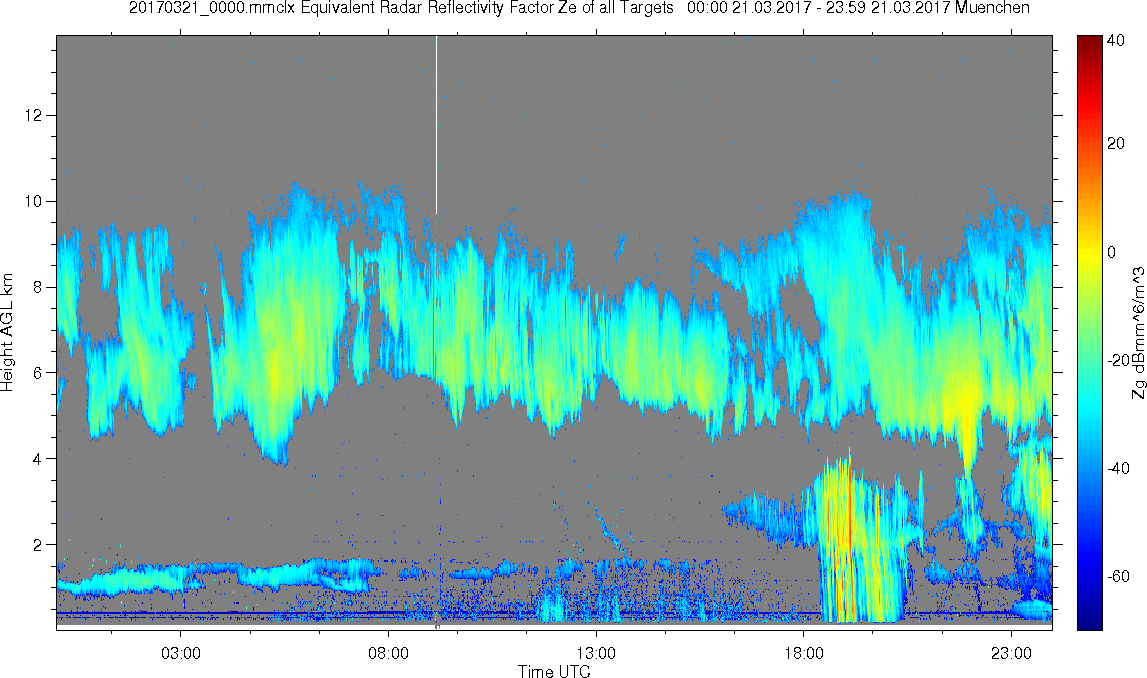This screenshot has height=678, width=1147.
Task: Click the '13:00' time axis label
Action: coord(596,652)
